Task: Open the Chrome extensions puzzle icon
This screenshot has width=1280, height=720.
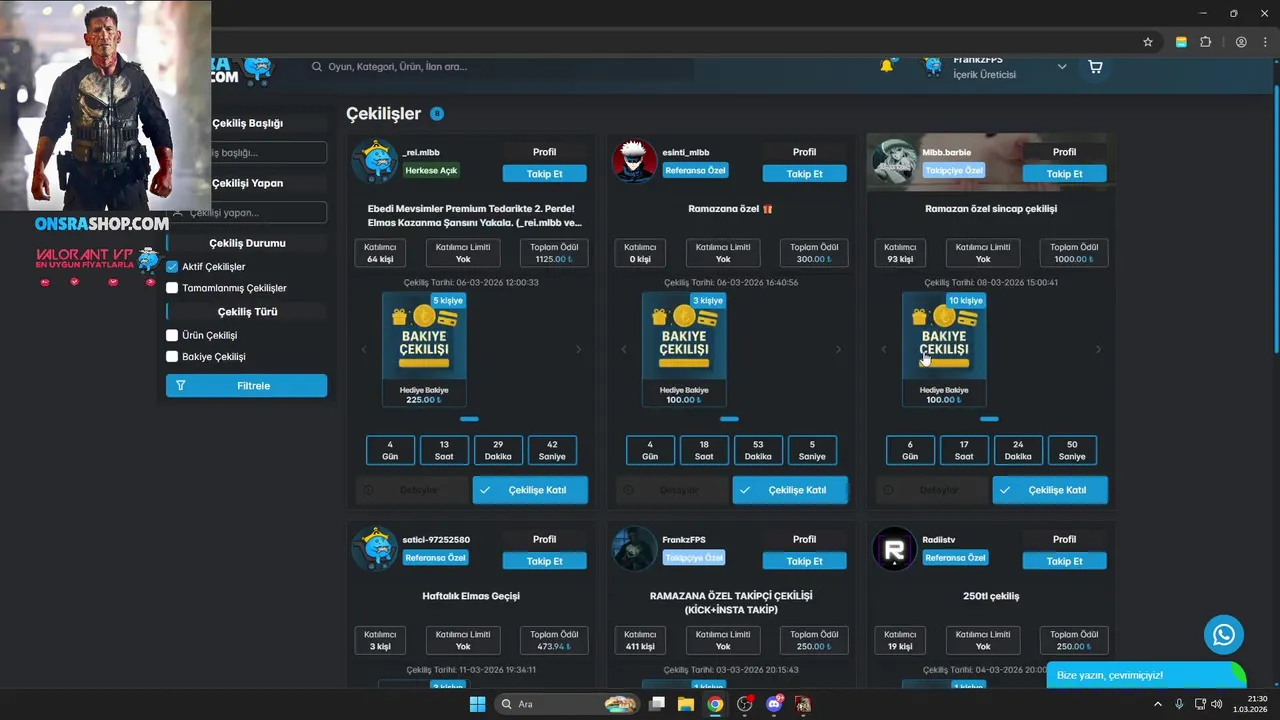Action: (x=1205, y=42)
